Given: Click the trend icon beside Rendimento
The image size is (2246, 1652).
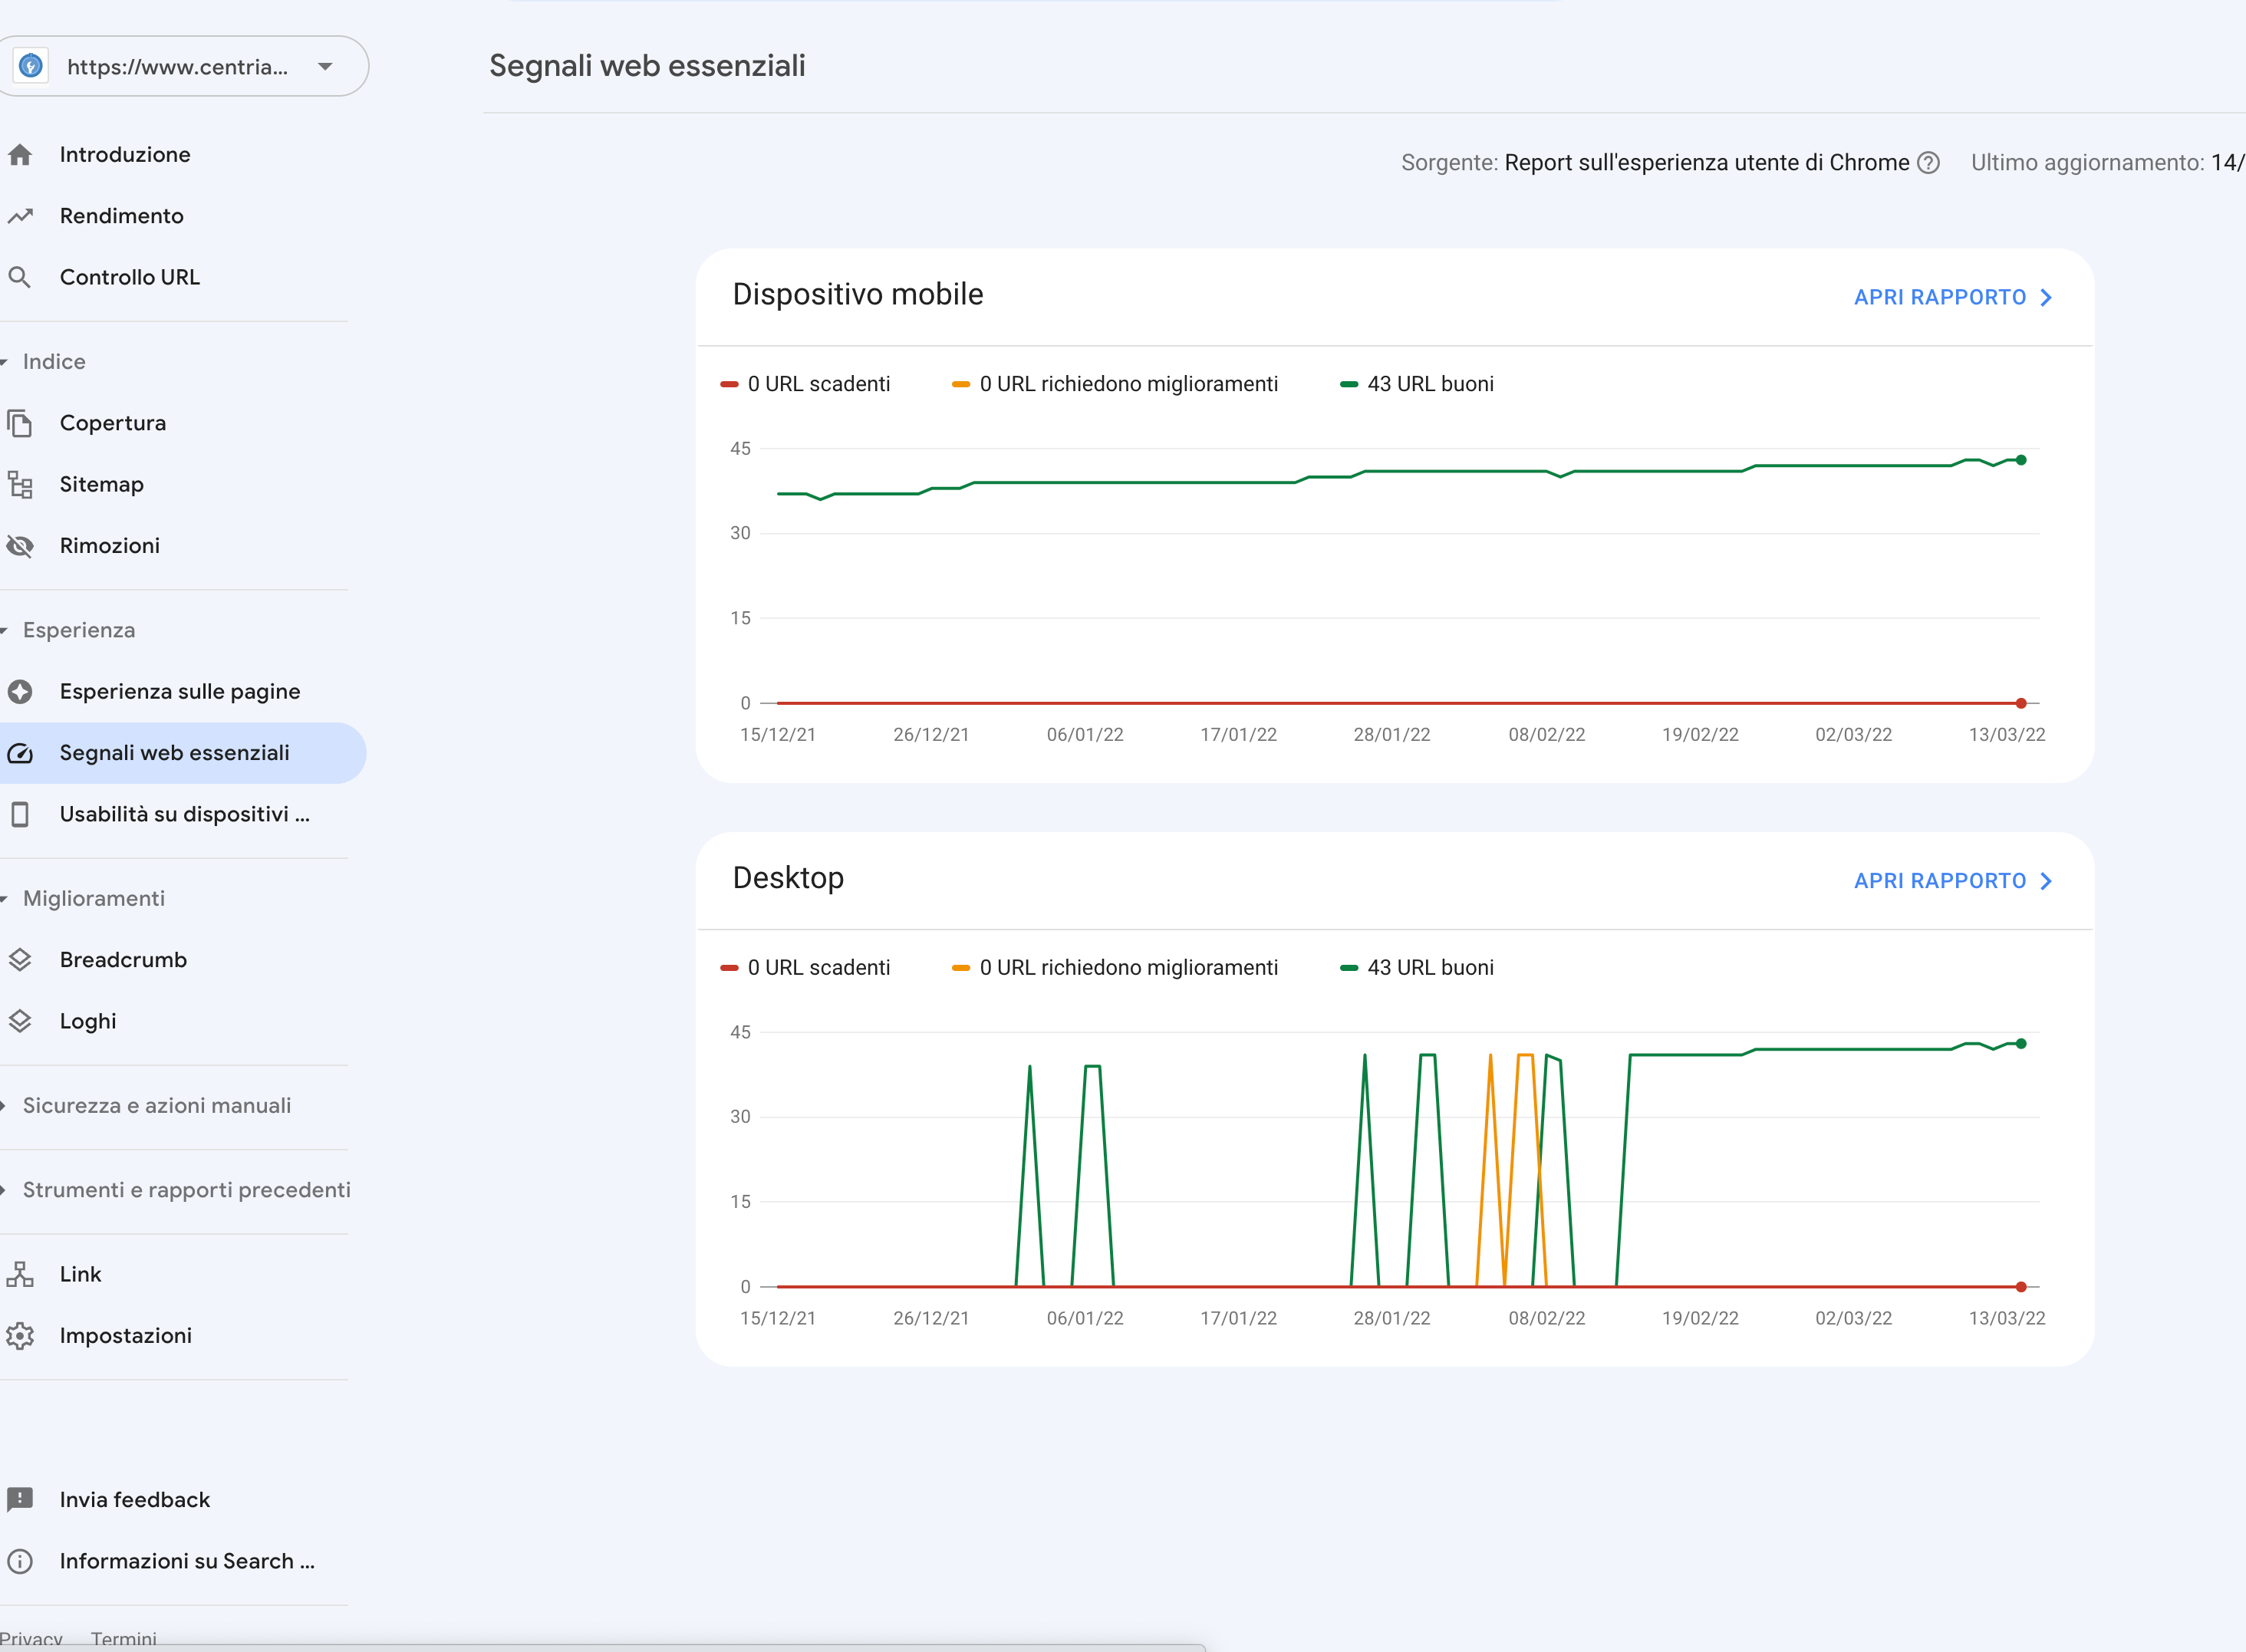Looking at the screenshot, I should [20, 216].
